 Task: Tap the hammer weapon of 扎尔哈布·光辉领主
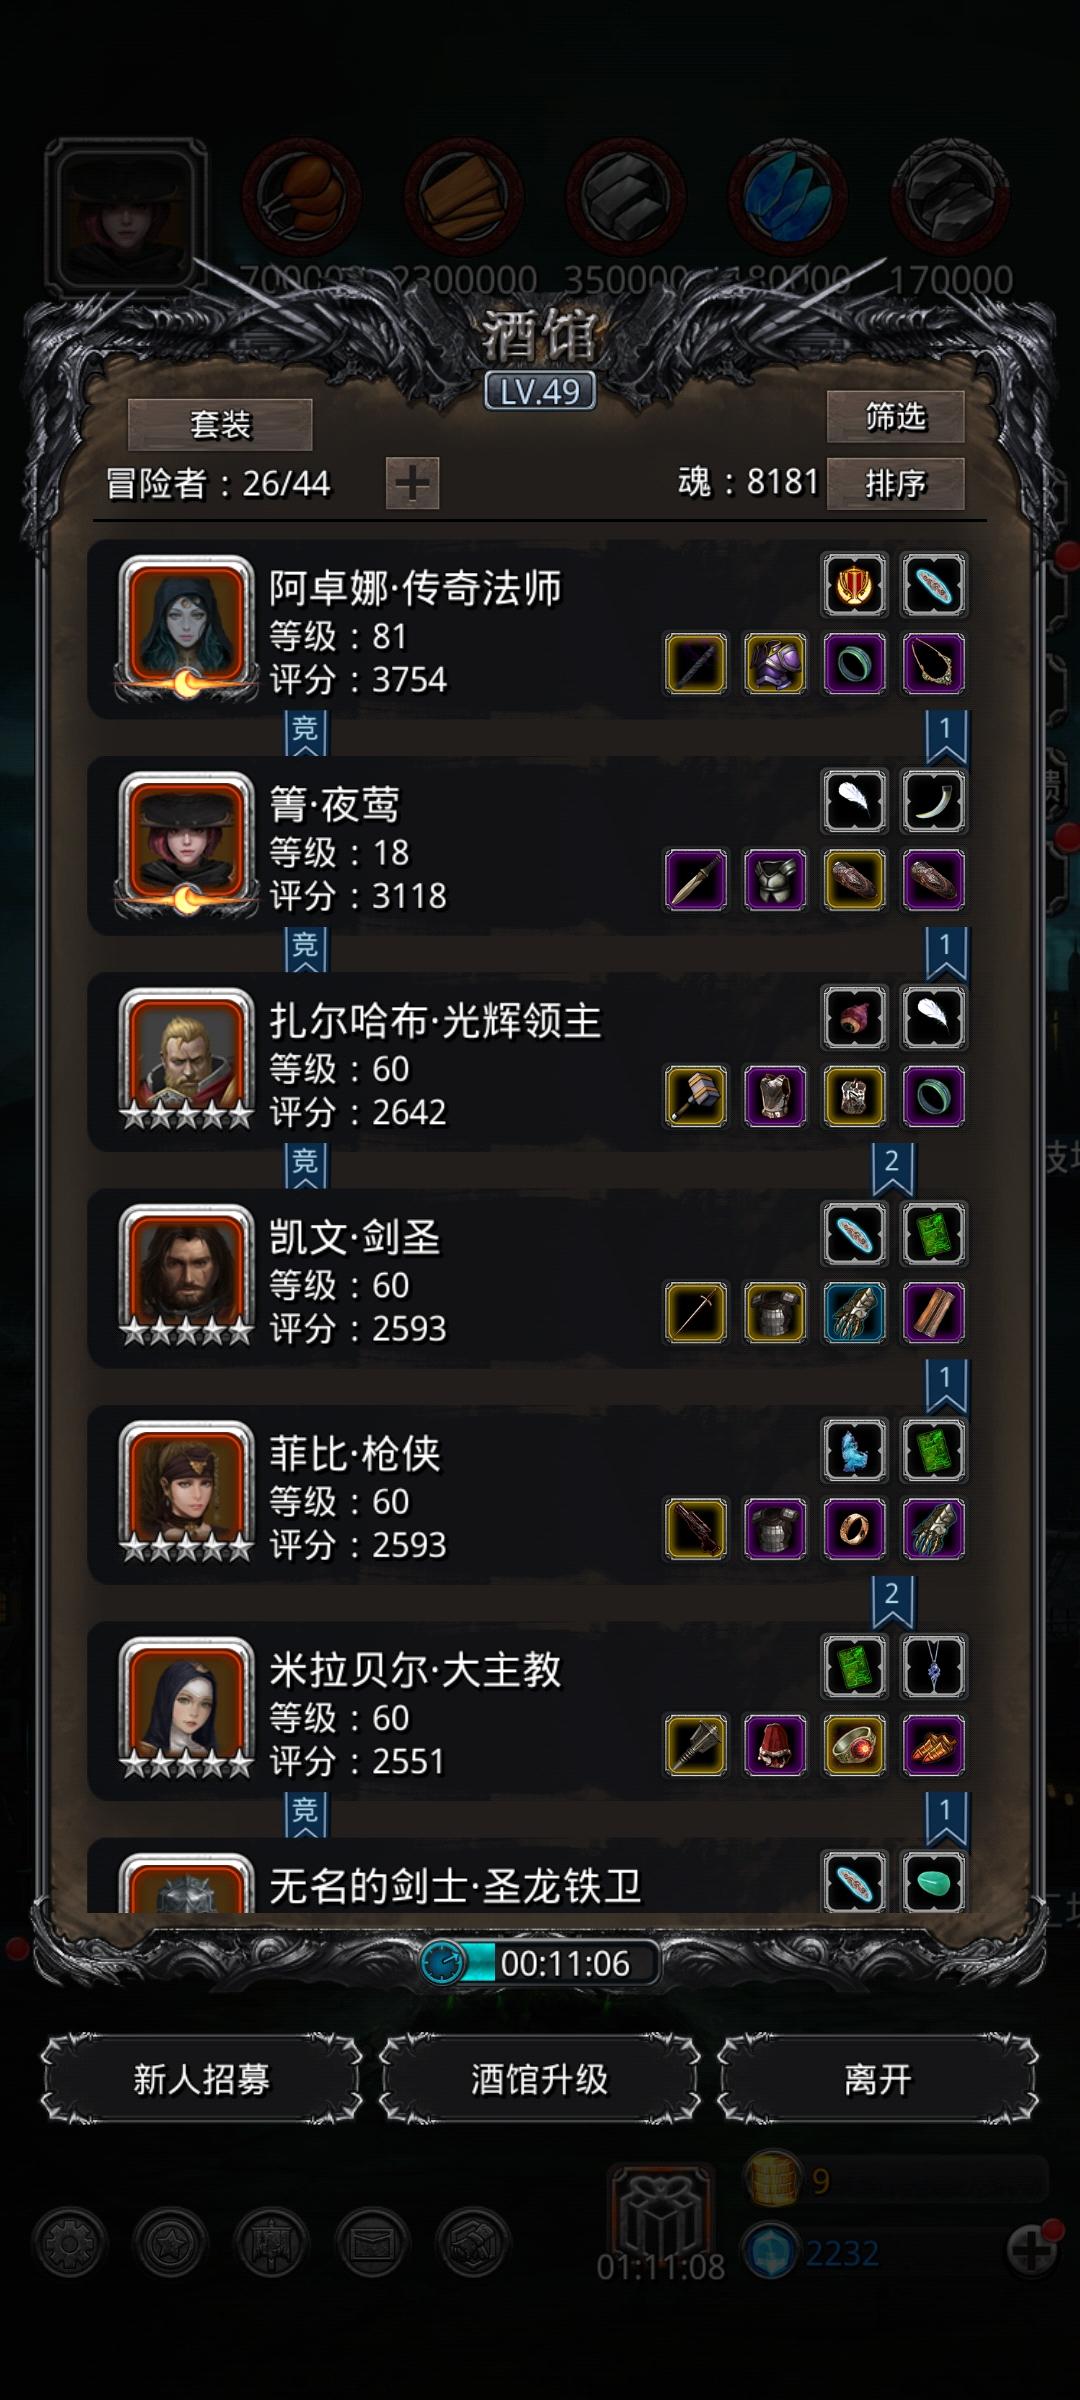[x=696, y=1096]
